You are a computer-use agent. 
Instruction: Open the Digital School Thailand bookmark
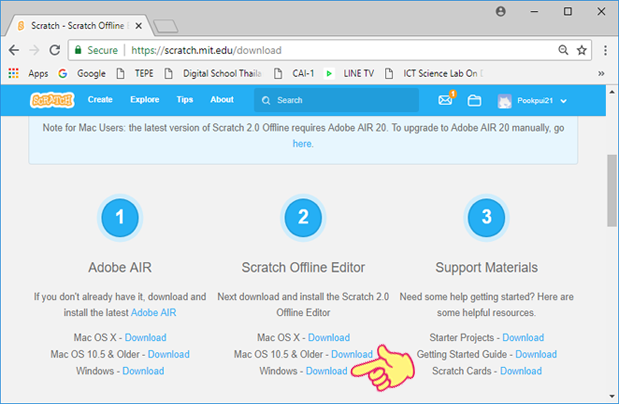(213, 73)
